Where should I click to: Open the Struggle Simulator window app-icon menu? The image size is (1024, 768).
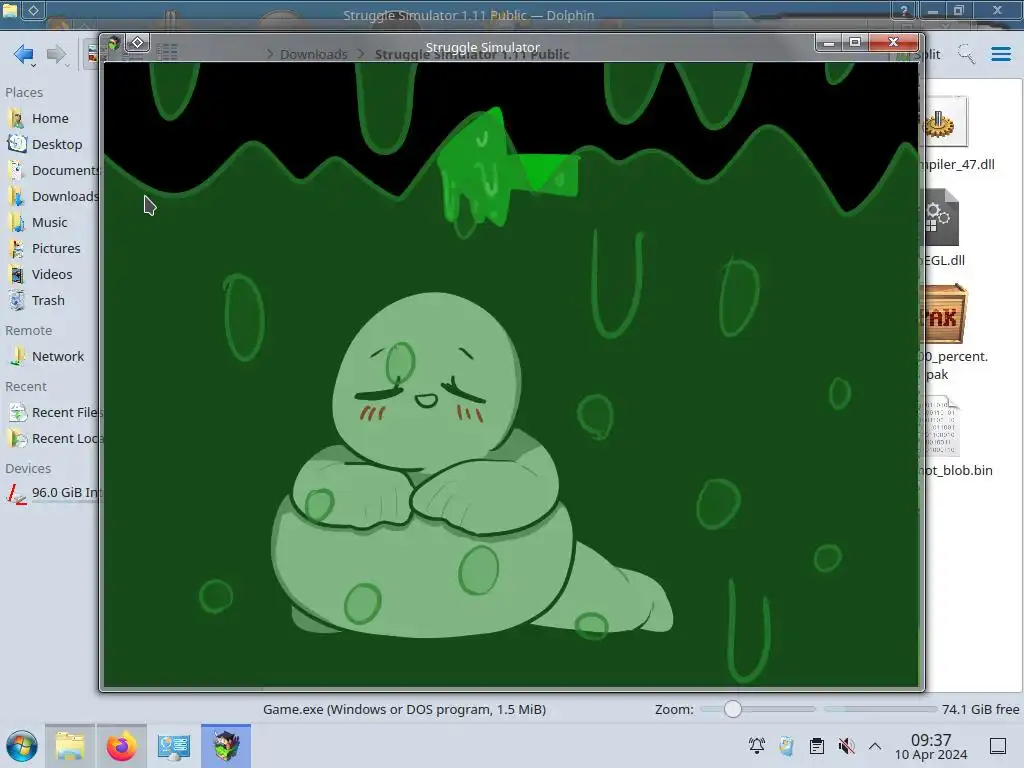pos(114,44)
